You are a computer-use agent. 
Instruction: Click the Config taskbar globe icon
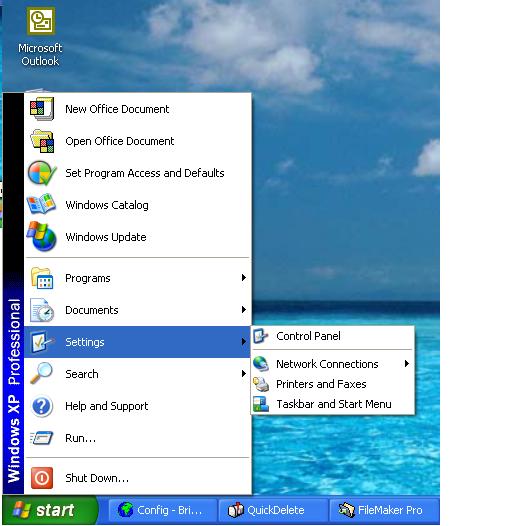[x=126, y=510]
